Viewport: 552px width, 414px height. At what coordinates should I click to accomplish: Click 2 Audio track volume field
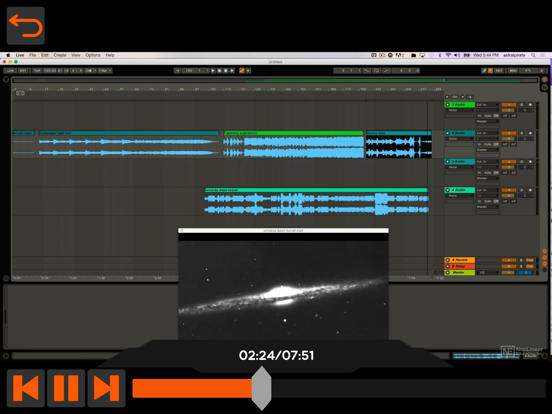click(x=508, y=139)
